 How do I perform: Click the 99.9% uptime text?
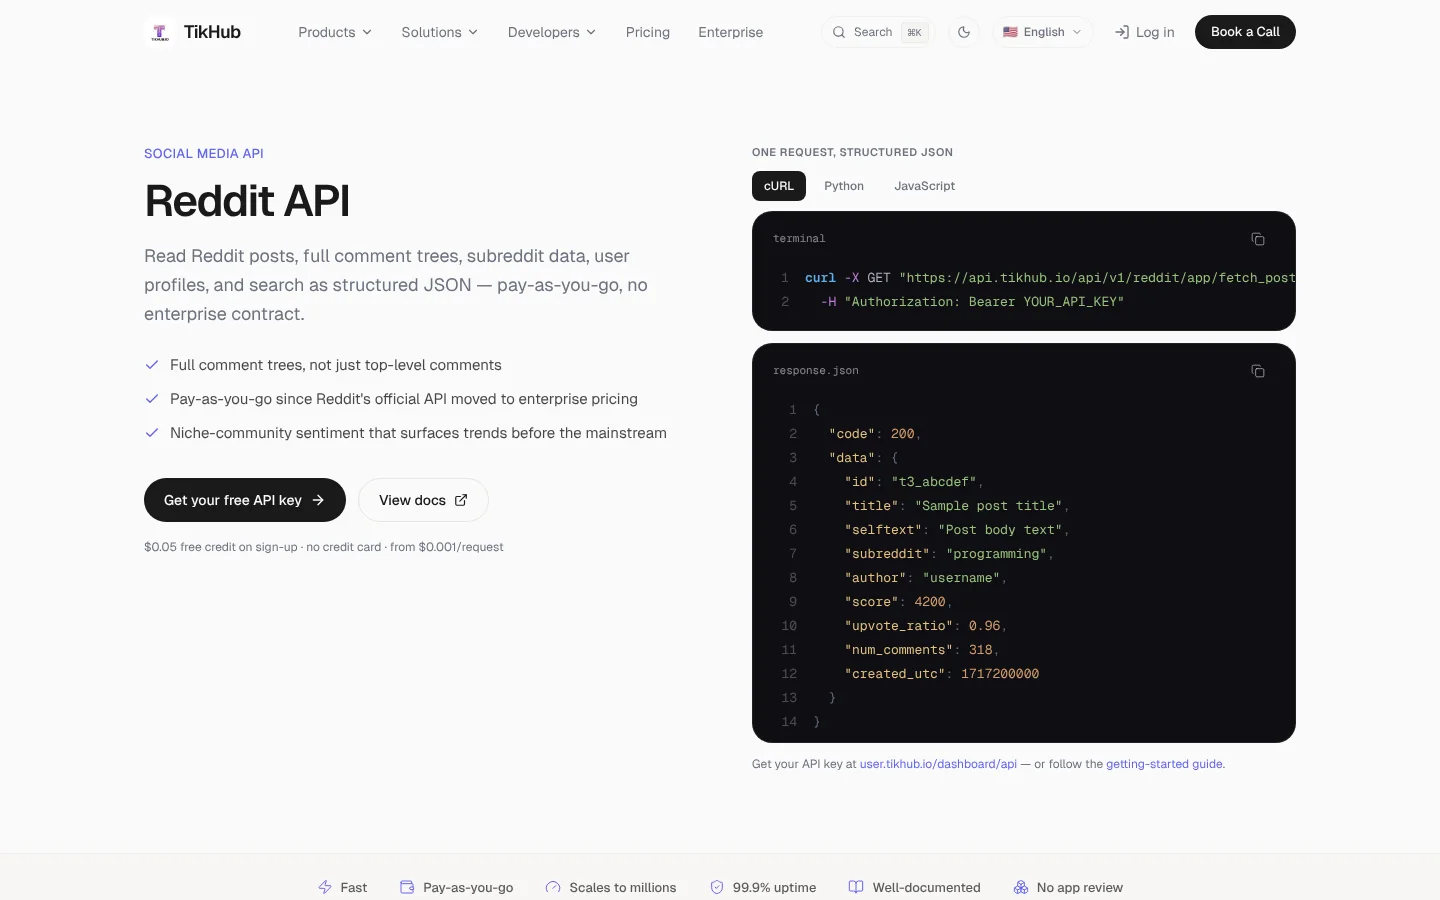[774, 887]
